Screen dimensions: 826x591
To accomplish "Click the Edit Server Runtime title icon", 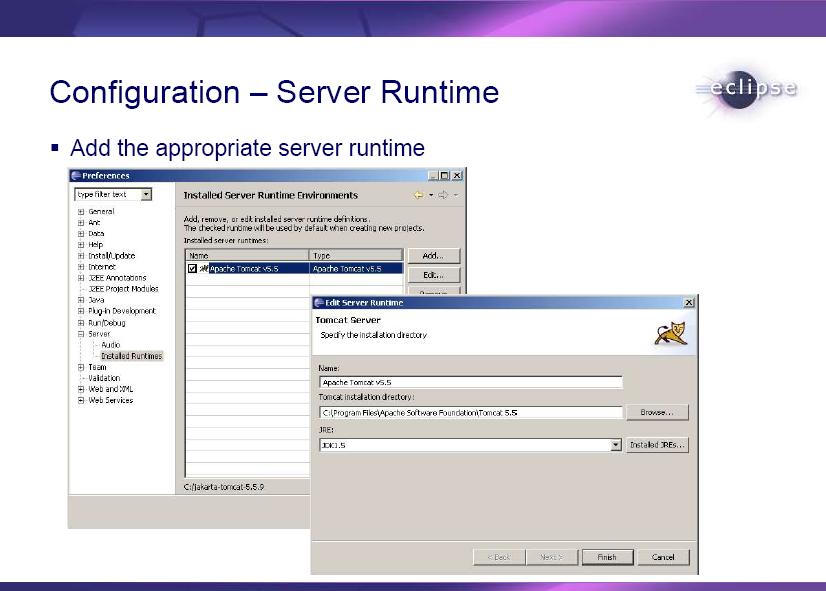I will pos(319,303).
